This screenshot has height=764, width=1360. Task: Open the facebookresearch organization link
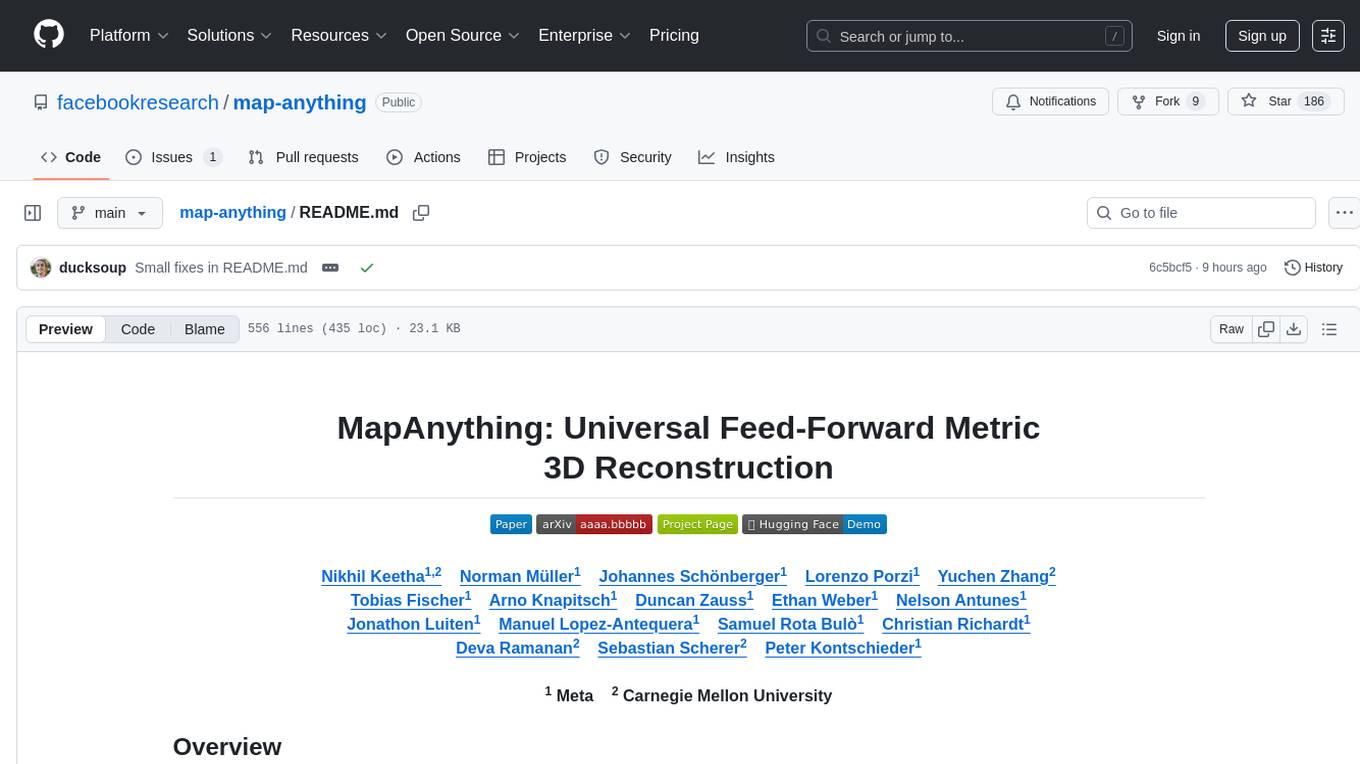tap(138, 103)
